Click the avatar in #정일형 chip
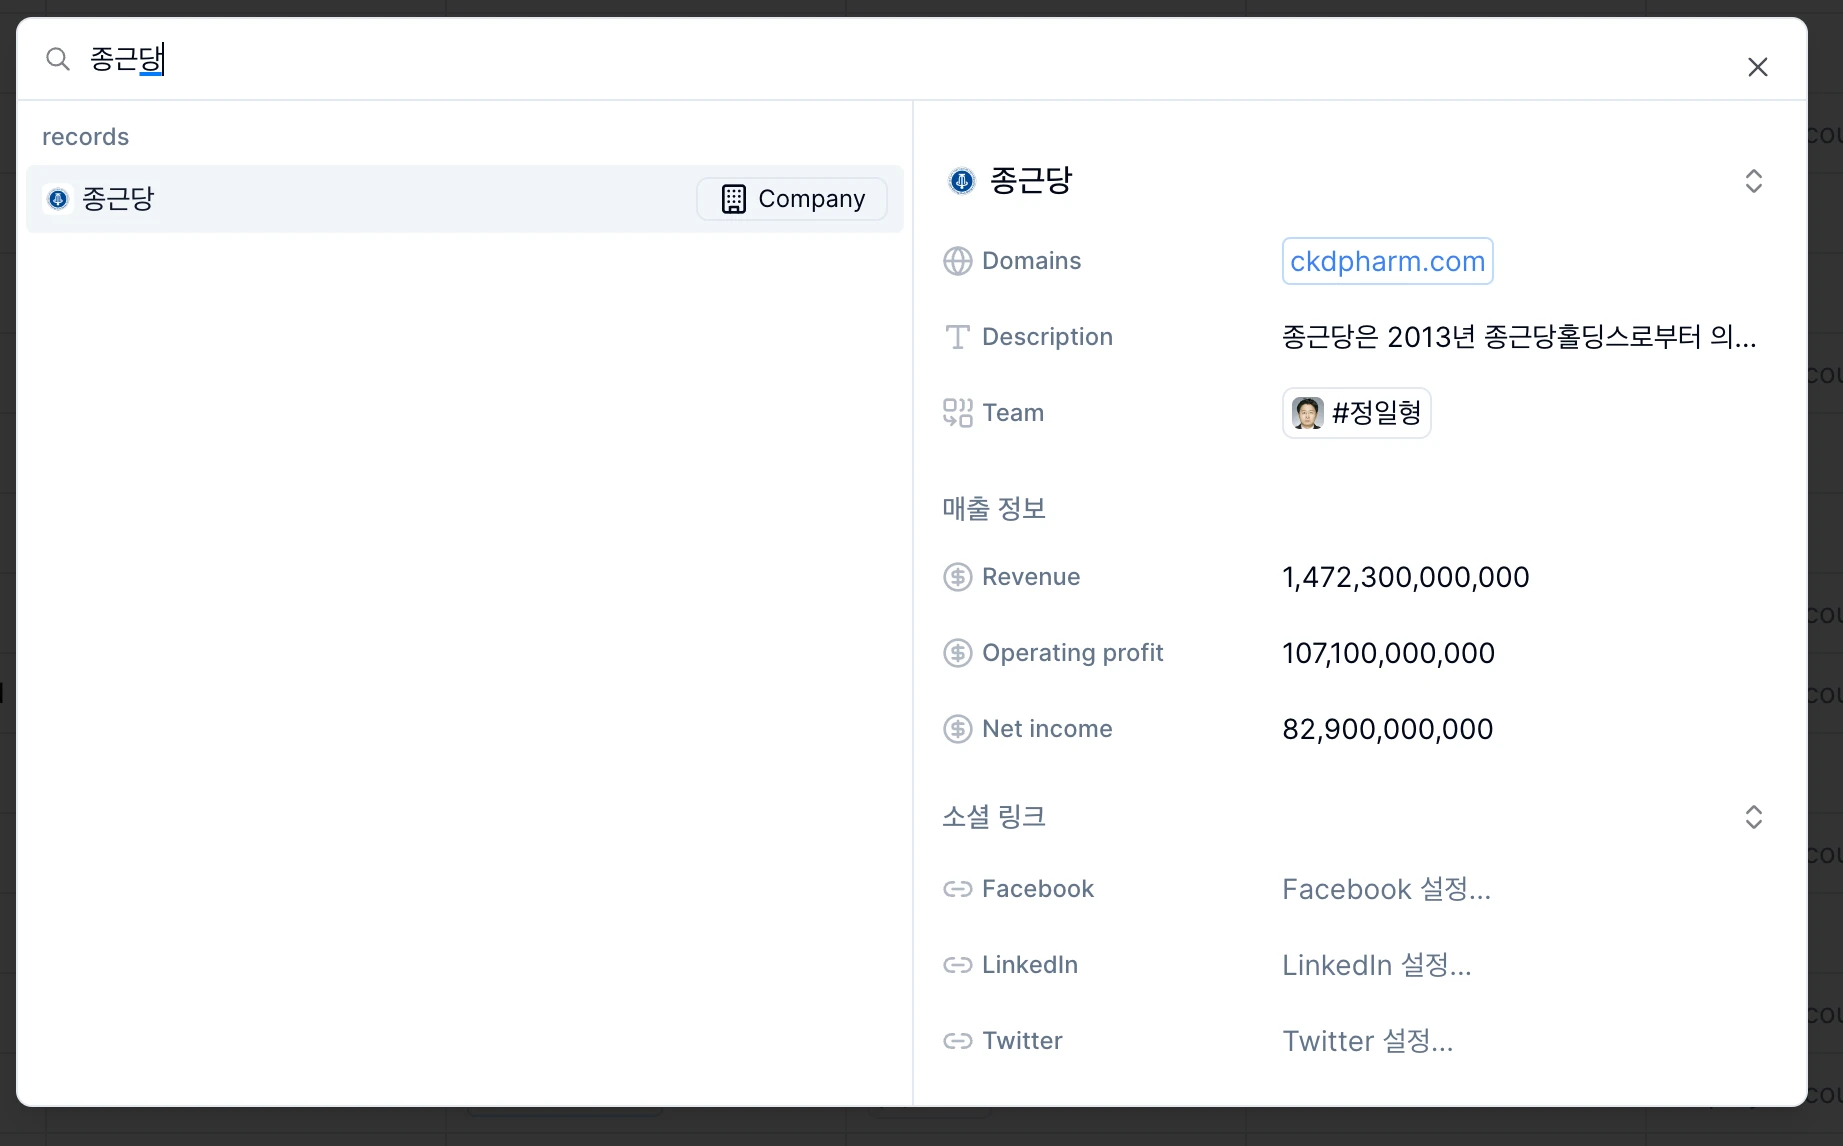 tap(1307, 413)
